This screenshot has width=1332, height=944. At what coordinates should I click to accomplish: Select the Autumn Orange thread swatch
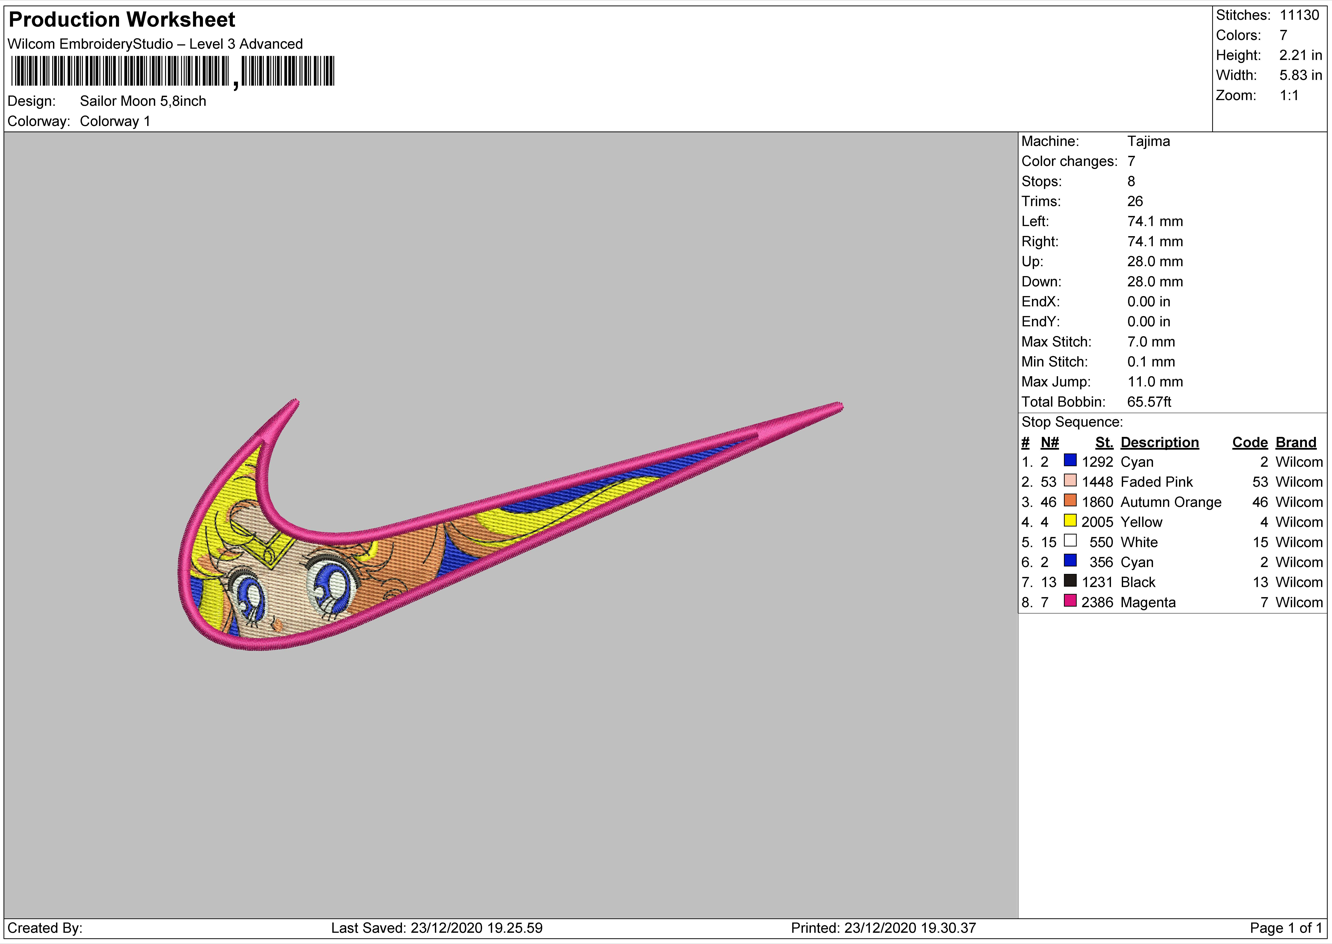click(1070, 501)
